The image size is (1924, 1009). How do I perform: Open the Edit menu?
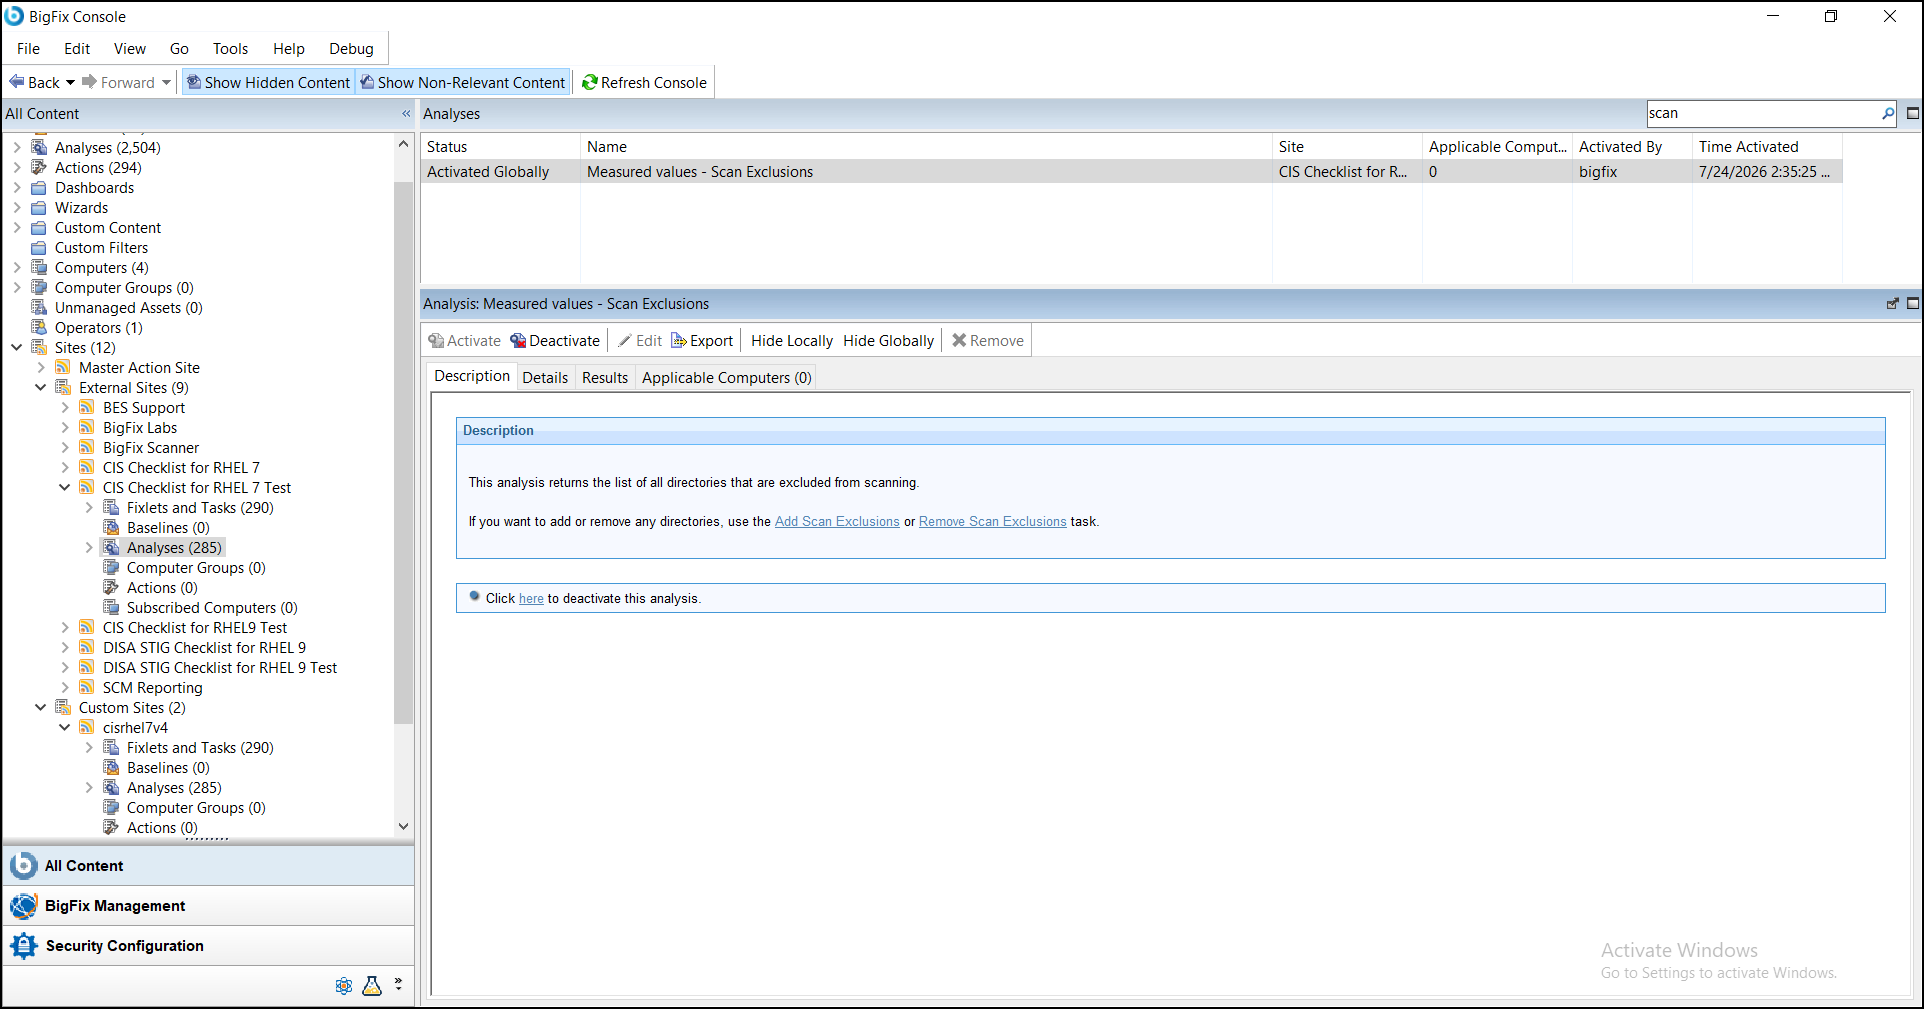tap(77, 48)
